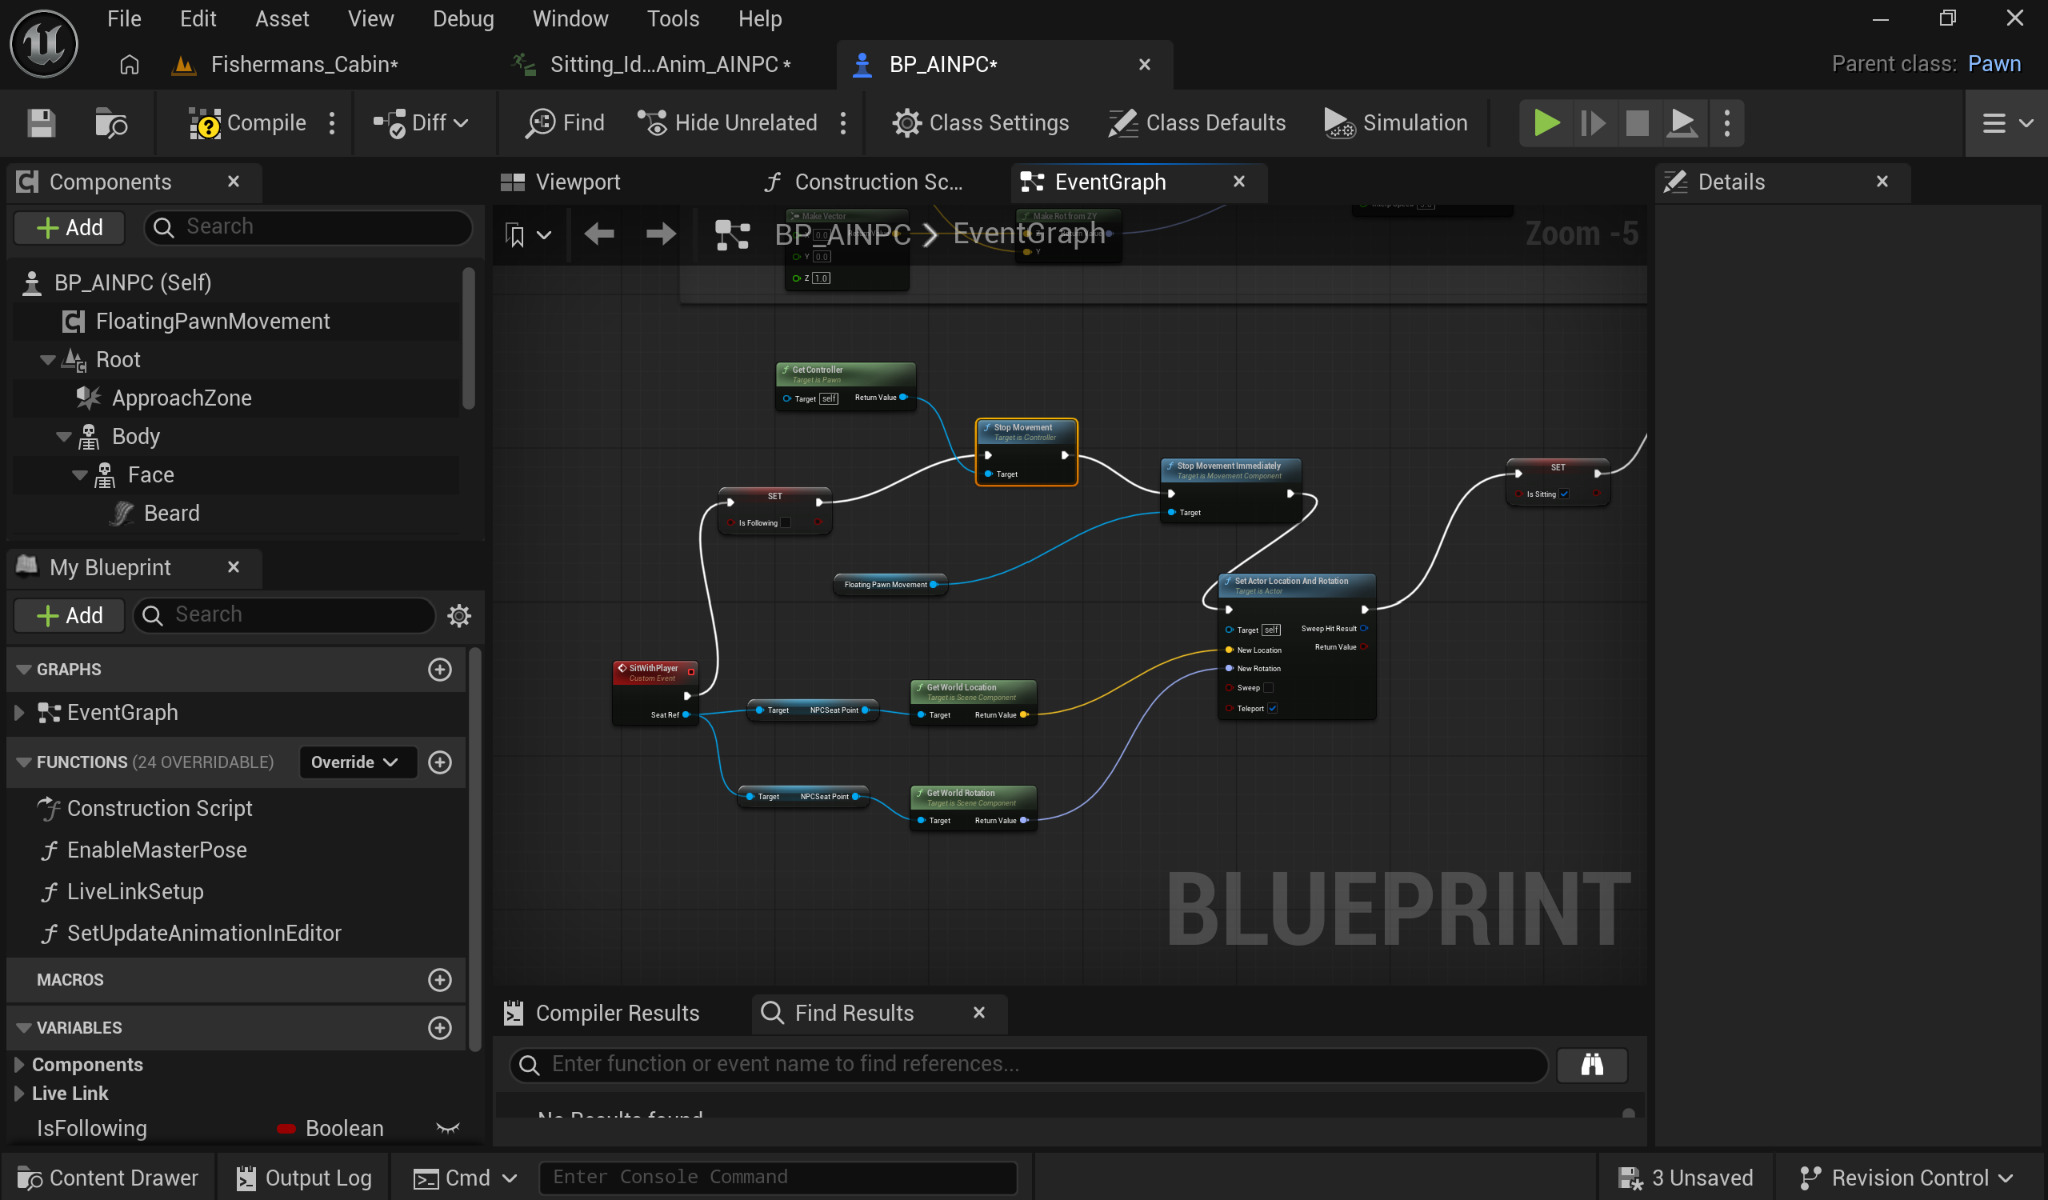The width and height of the screenshot is (2048, 1200).
Task: Toggle Teleport checkbox on Set Actor node
Action: pos(1272,709)
